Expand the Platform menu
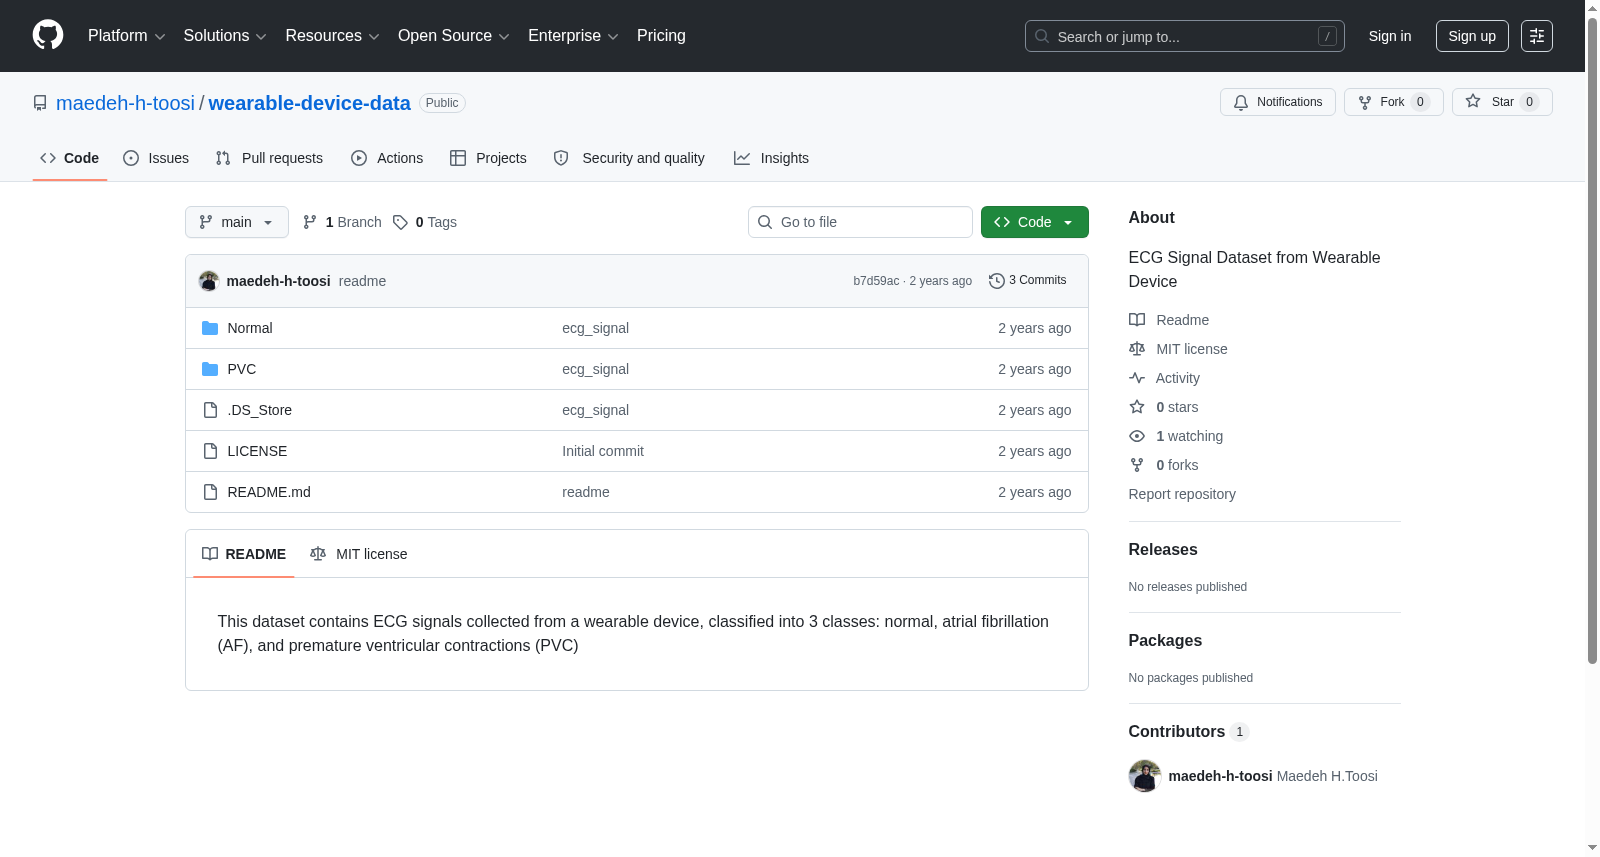1600x857 pixels. point(127,36)
